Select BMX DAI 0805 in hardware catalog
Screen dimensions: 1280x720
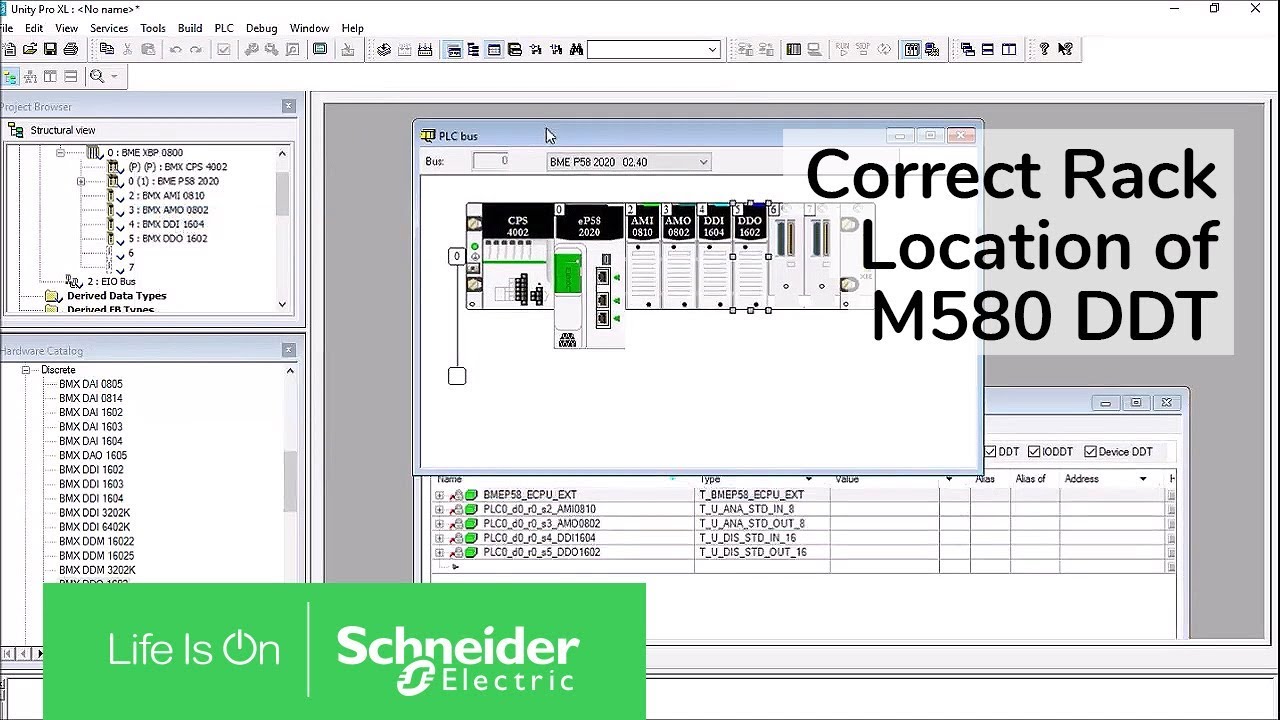[91, 384]
